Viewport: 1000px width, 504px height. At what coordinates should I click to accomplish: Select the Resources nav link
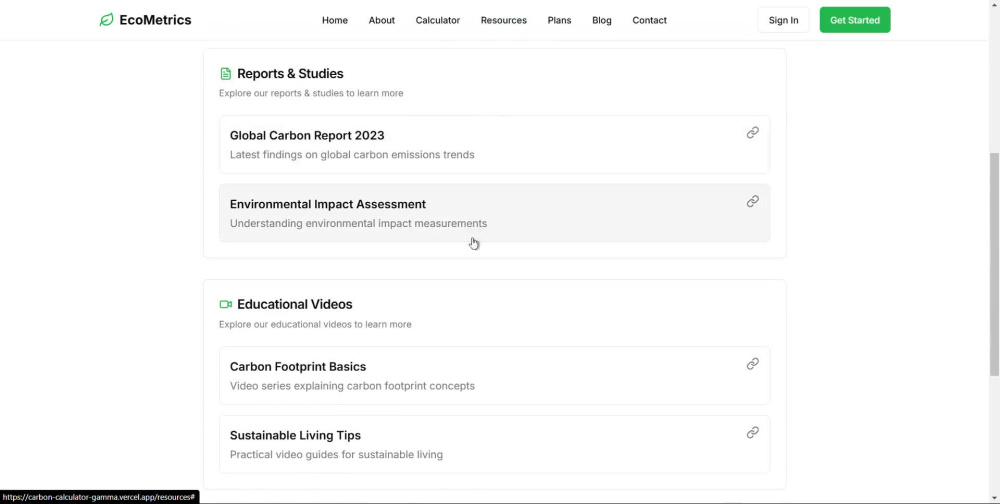[504, 20]
